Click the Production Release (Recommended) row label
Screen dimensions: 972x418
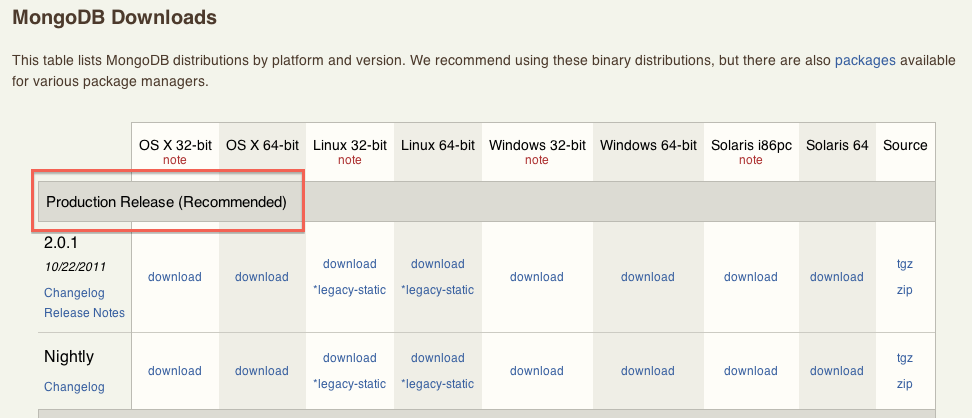coord(167,202)
